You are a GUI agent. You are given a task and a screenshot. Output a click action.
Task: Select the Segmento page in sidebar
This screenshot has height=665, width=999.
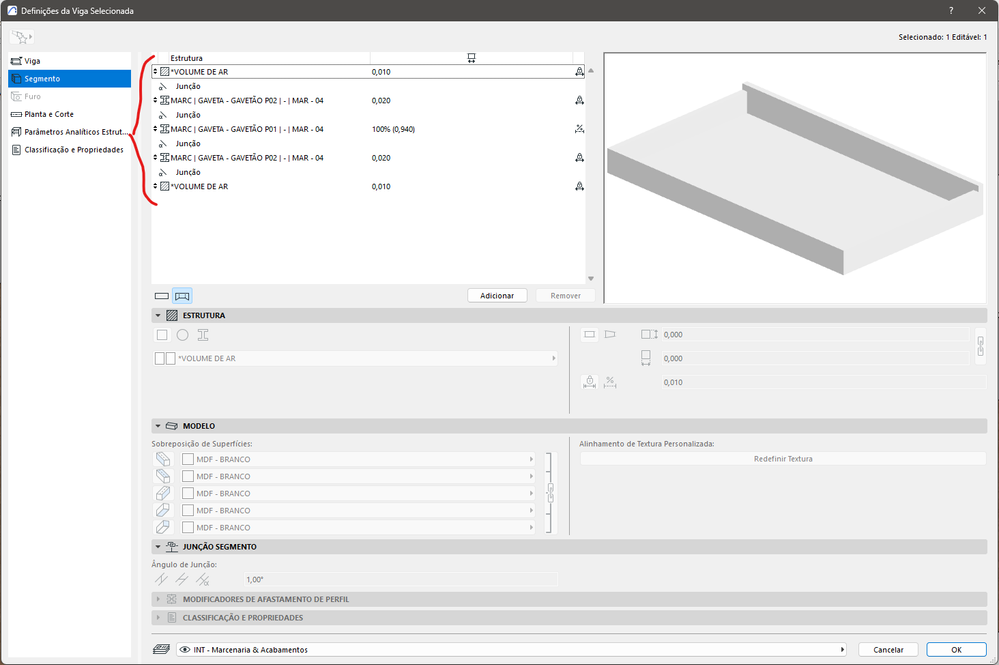click(x=69, y=79)
